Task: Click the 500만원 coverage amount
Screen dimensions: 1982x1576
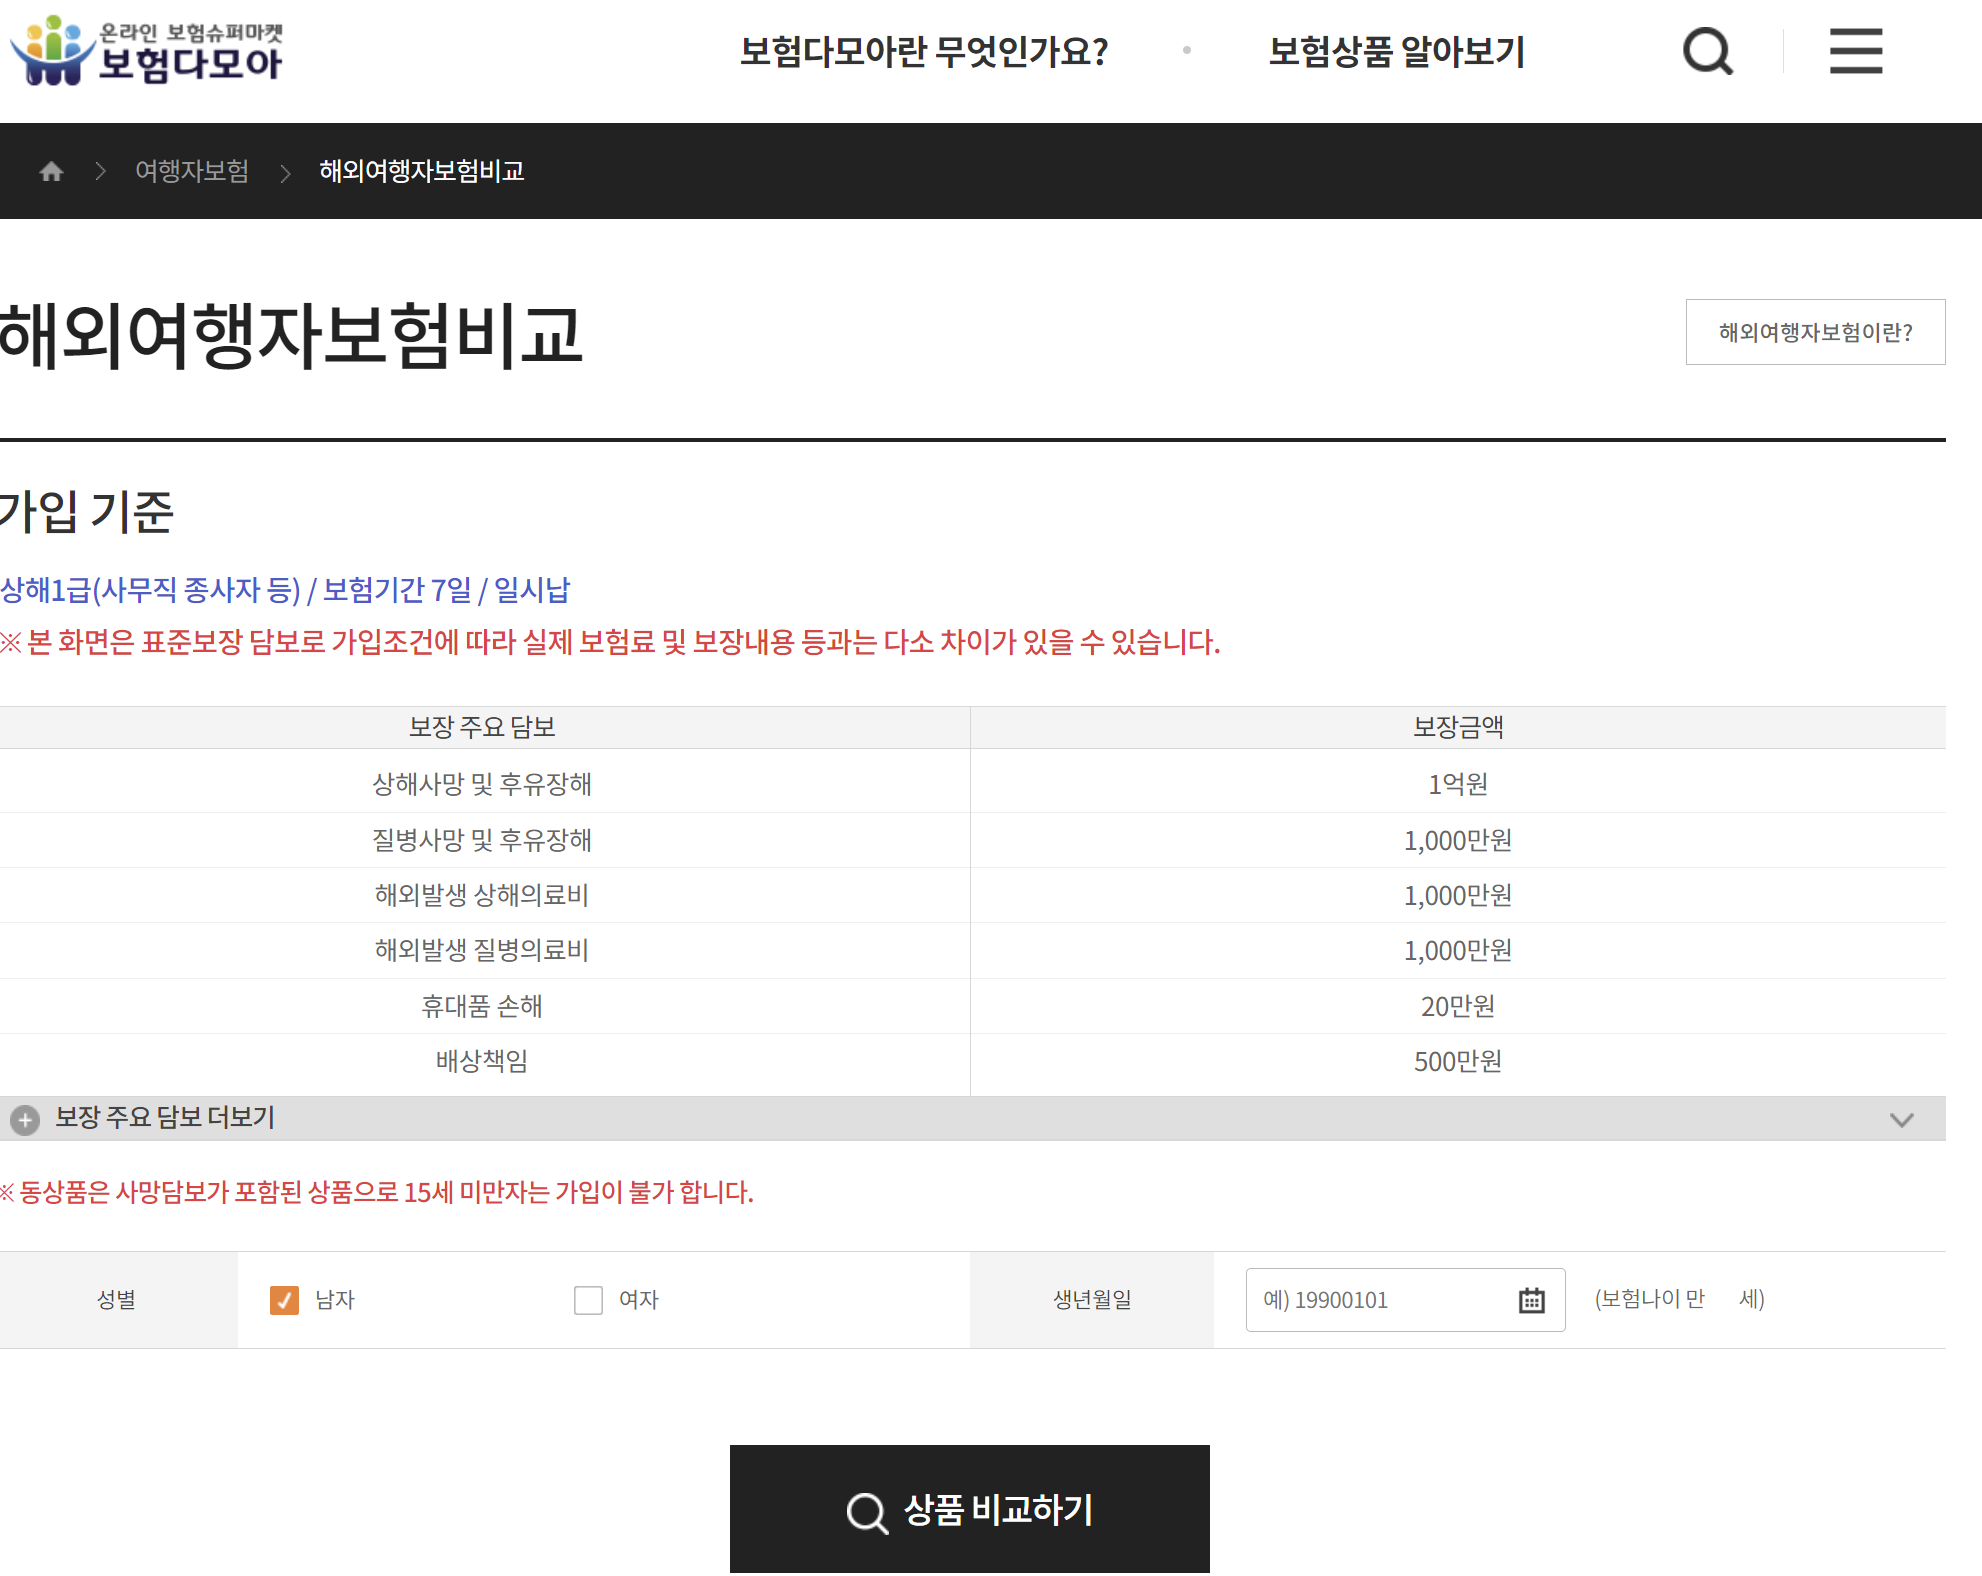Action: [x=1458, y=1061]
